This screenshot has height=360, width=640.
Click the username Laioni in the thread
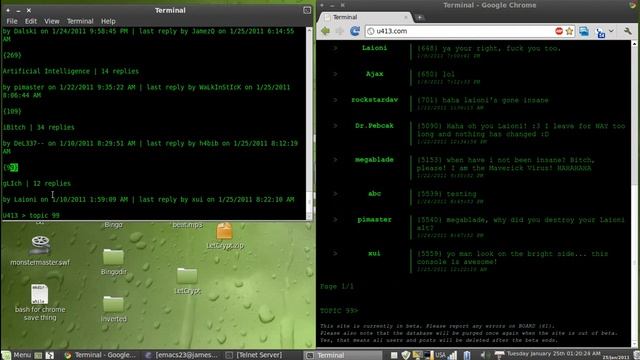(374, 48)
